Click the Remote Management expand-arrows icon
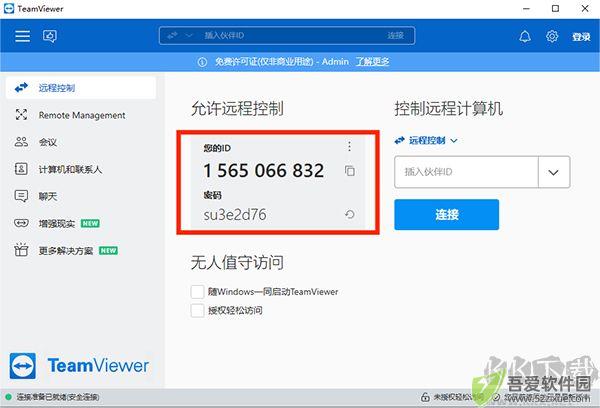Screen dimensions: 600x408 point(21,114)
